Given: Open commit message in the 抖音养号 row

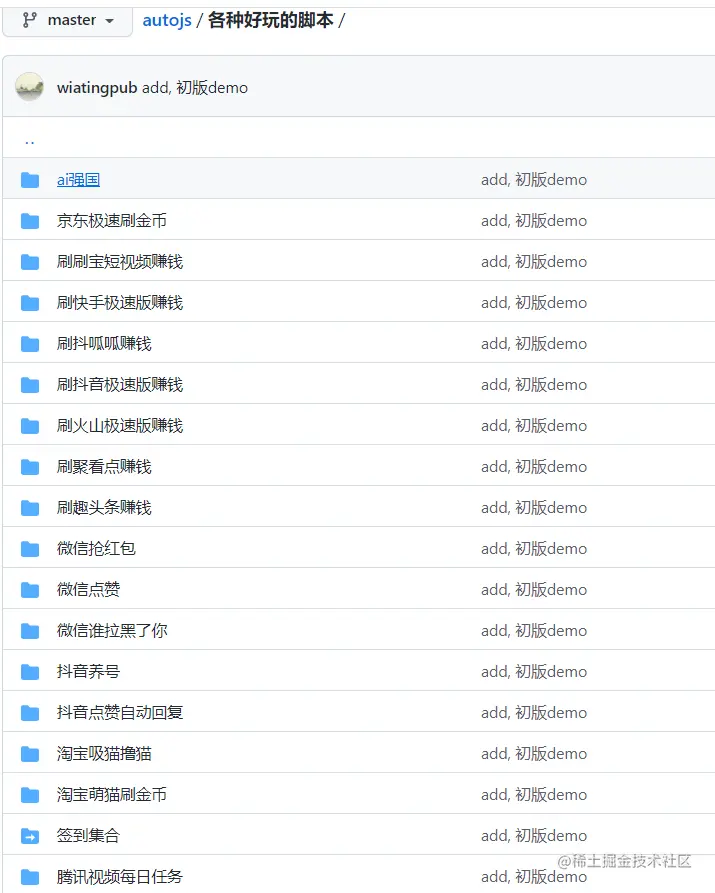Looking at the screenshot, I should (x=534, y=672).
